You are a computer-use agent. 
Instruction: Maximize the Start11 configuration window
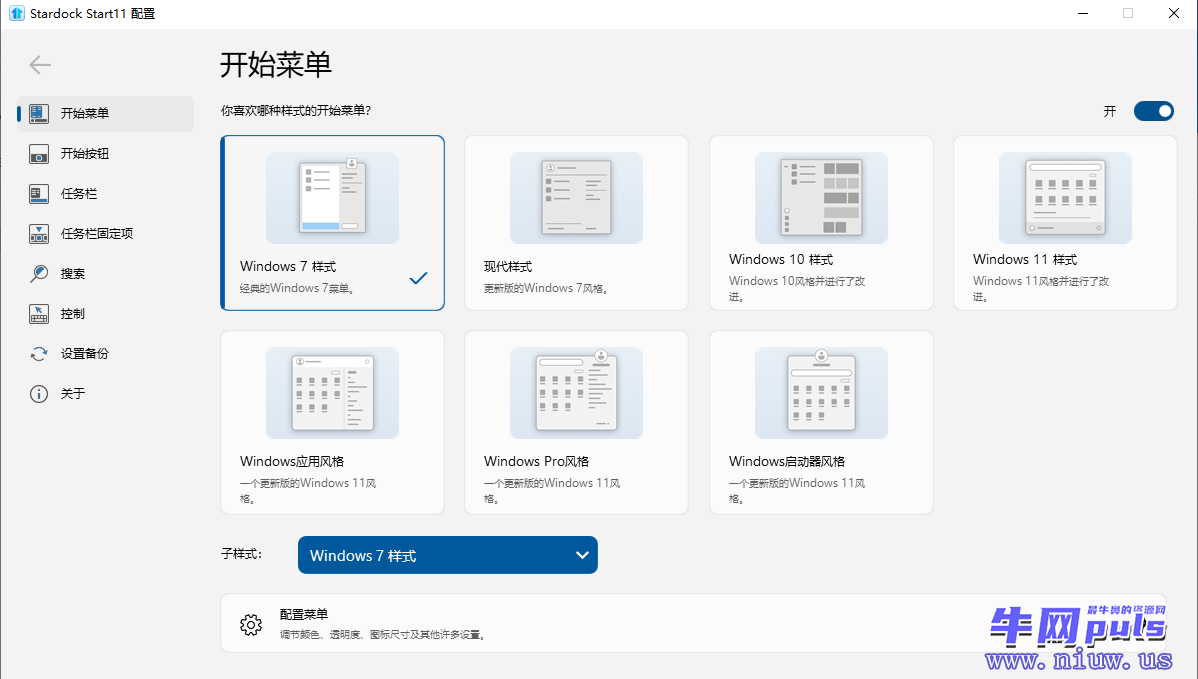[1128, 13]
